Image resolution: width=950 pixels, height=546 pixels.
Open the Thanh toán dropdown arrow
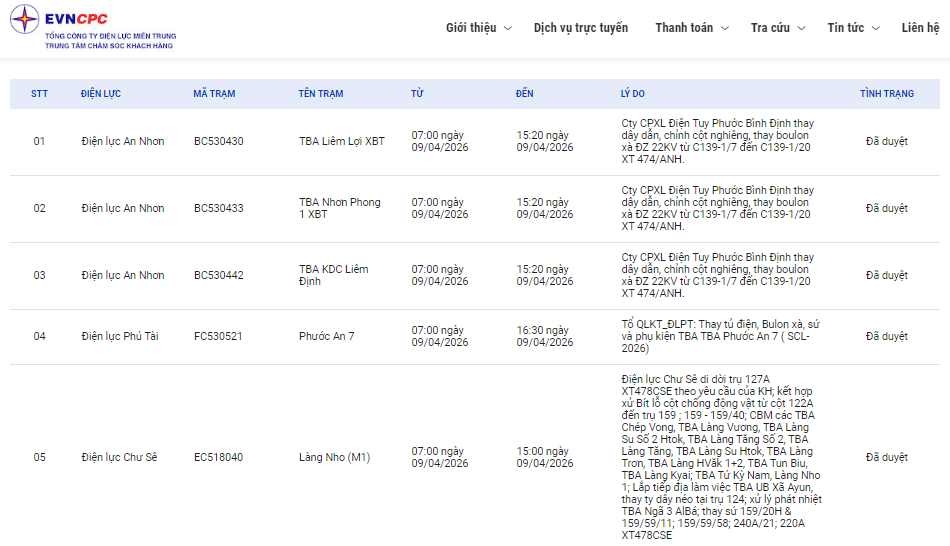pos(725,29)
